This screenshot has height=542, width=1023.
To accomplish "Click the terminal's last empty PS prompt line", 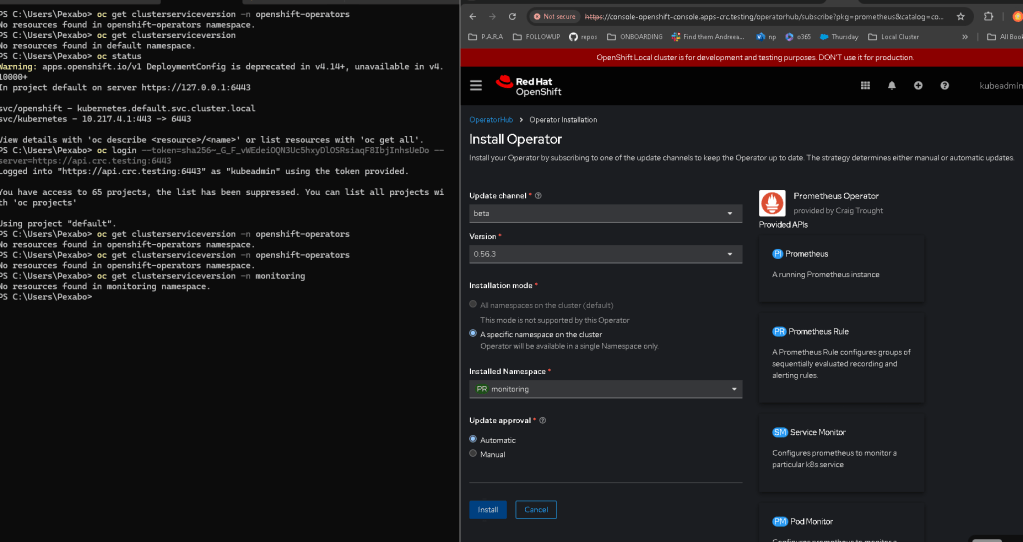I will click(x=46, y=297).
